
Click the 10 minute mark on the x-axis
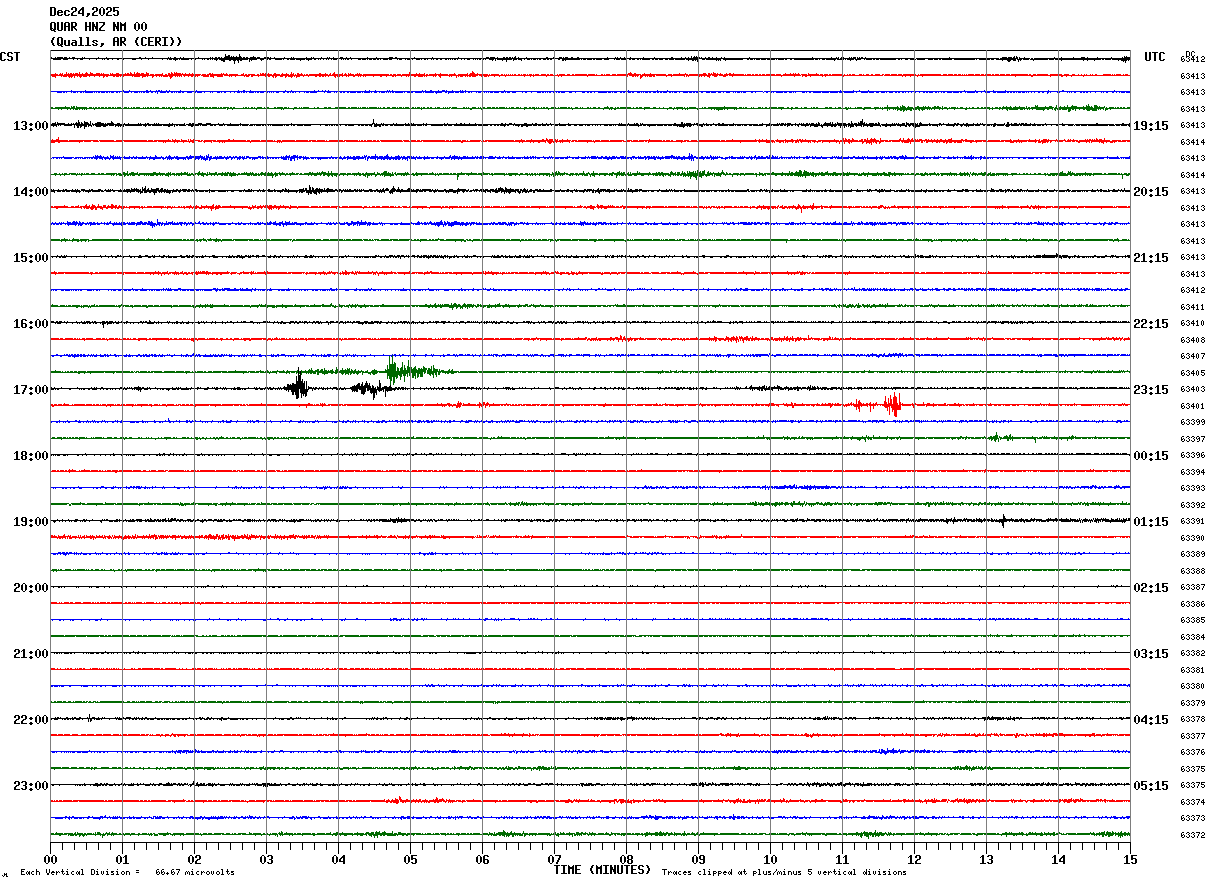tap(770, 860)
